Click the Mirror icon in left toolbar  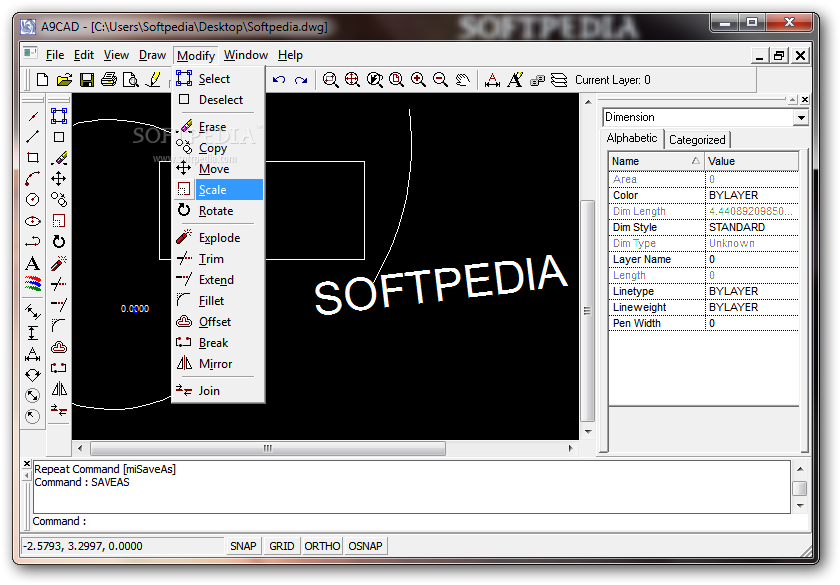[59, 389]
